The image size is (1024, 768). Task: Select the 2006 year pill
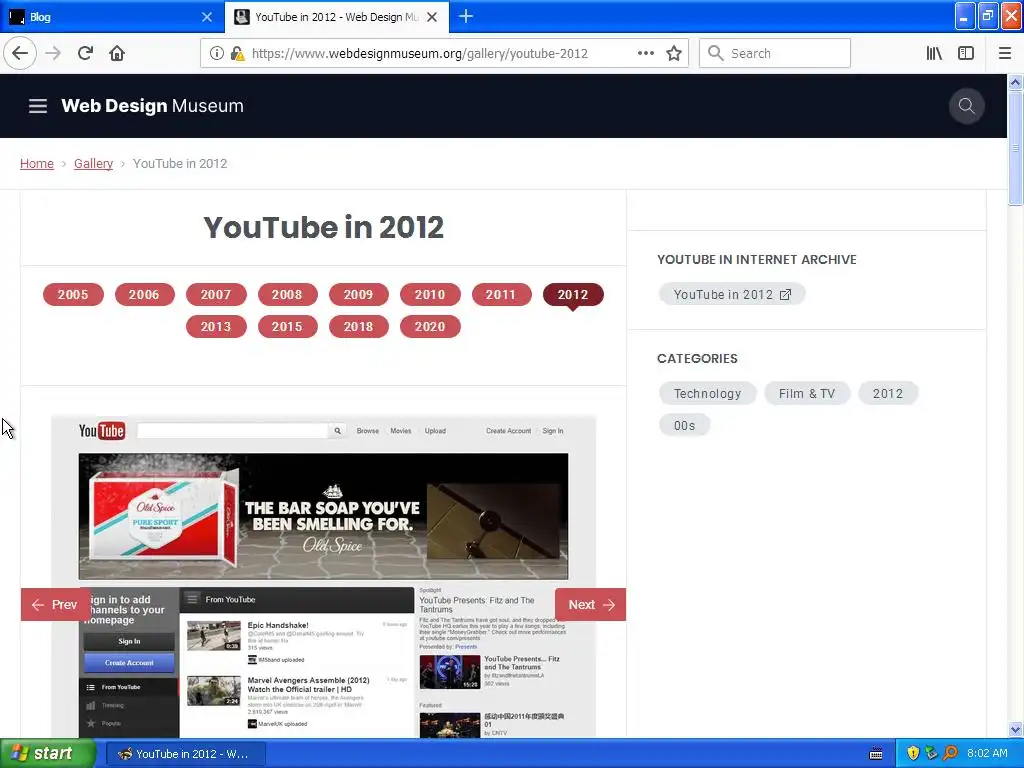coord(144,295)
